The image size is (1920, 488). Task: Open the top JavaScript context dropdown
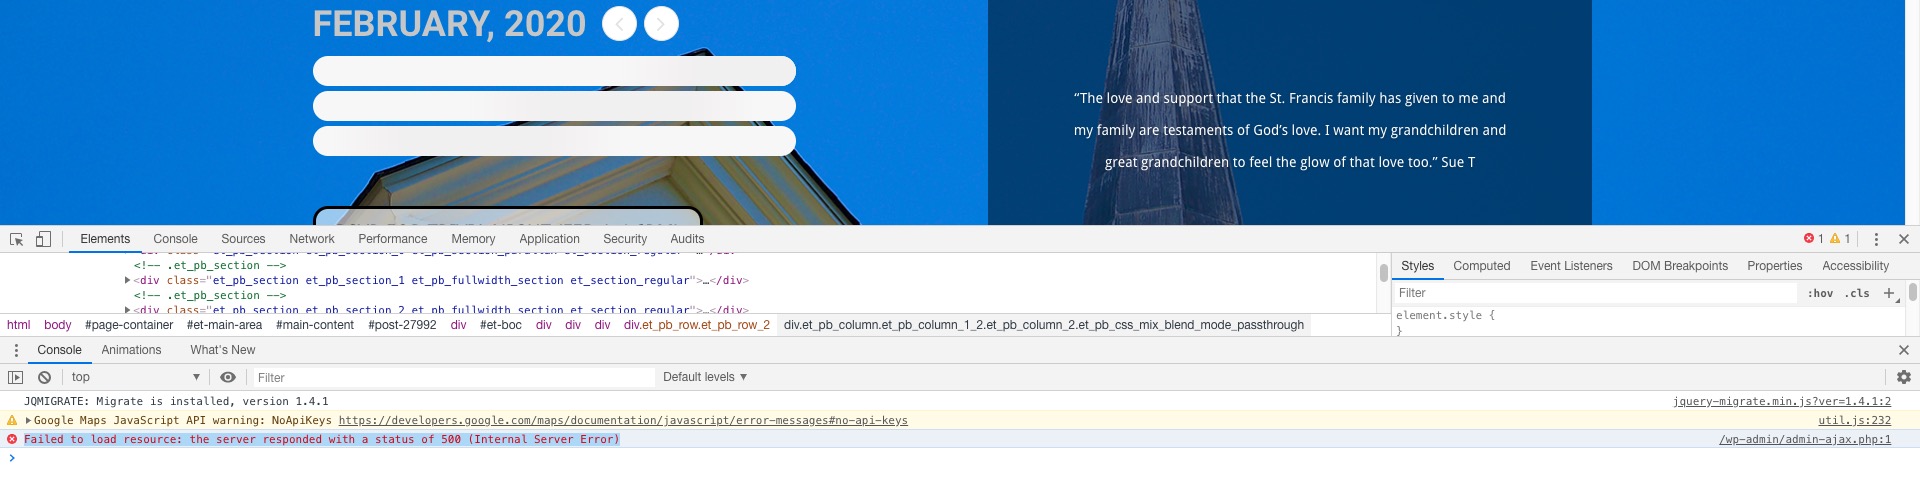point(135,377)
